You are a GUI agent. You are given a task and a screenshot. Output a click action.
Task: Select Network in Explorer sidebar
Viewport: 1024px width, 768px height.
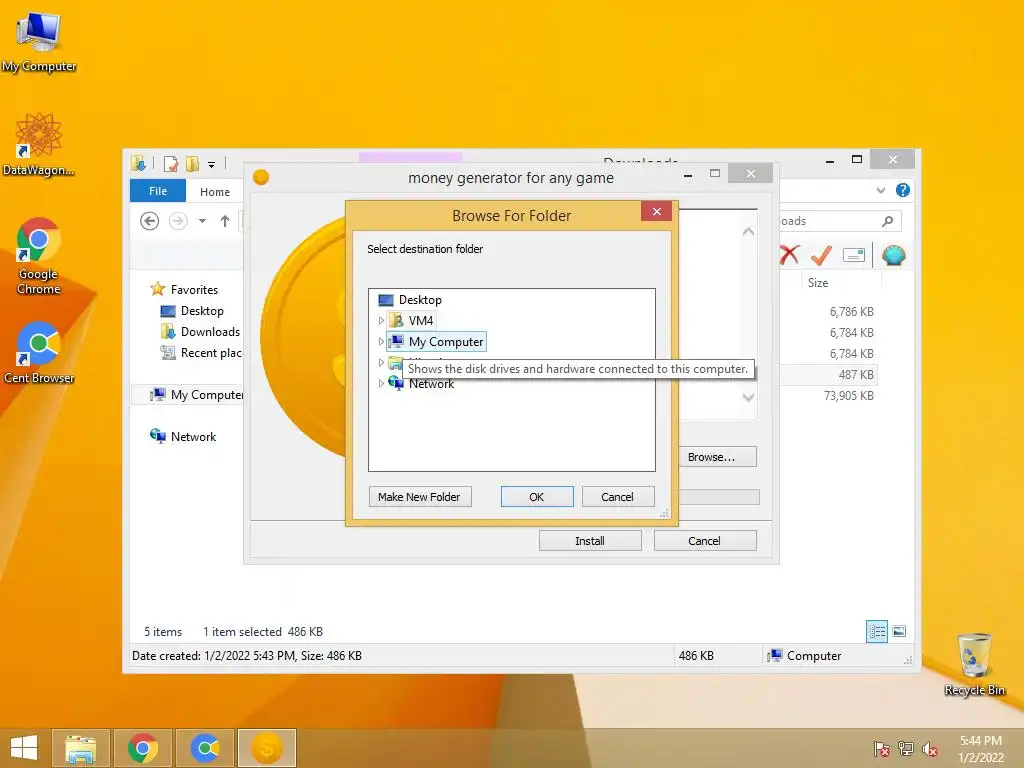point(183,436)
